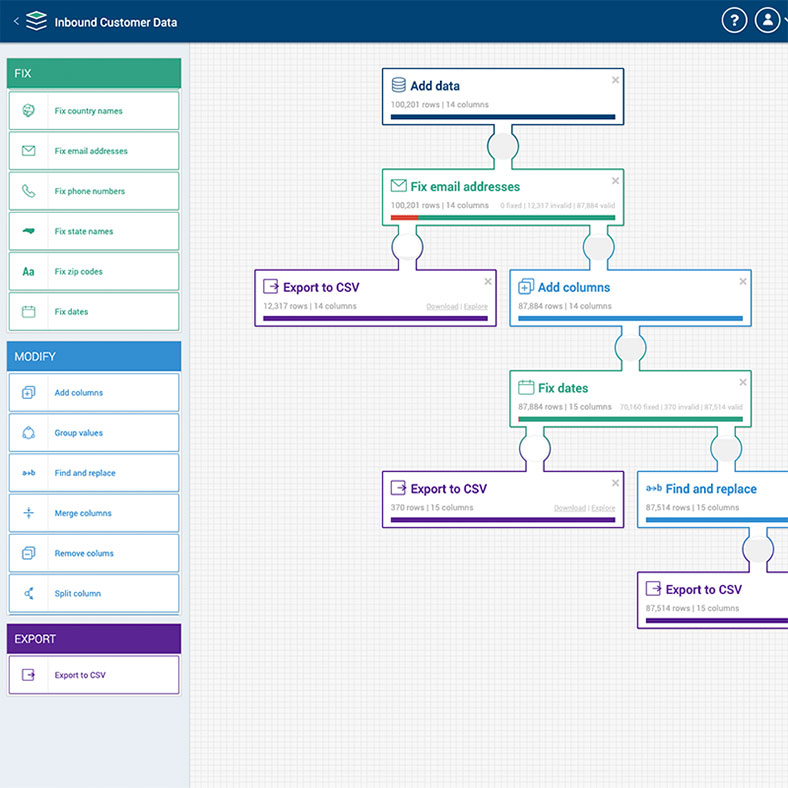Close the Add data node
The height and width of the screenshot is (788, 788).
coord(615,80)
